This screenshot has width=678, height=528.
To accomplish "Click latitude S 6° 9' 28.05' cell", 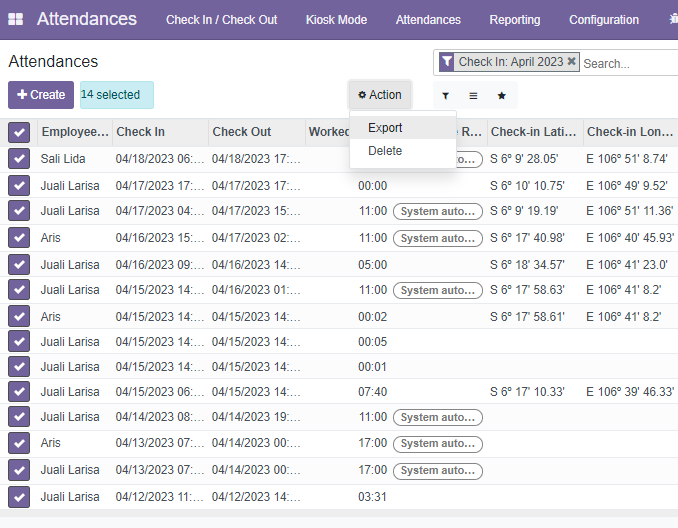I will [524, 159].
